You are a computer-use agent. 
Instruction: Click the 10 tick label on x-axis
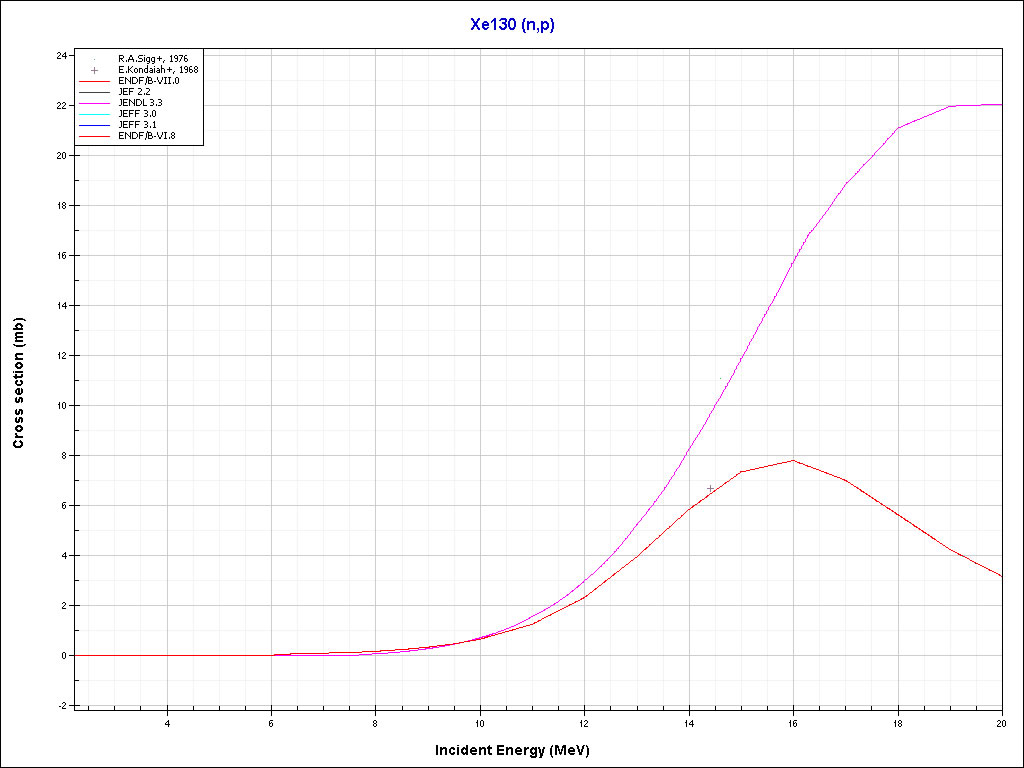(480, 723)
